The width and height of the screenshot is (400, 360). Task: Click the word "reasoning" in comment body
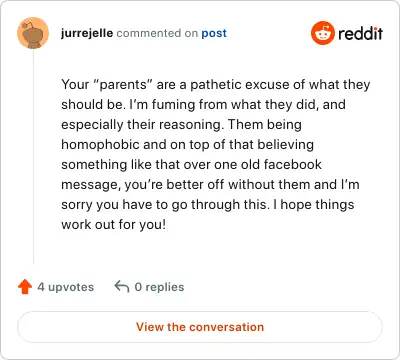tap(190, 125)
